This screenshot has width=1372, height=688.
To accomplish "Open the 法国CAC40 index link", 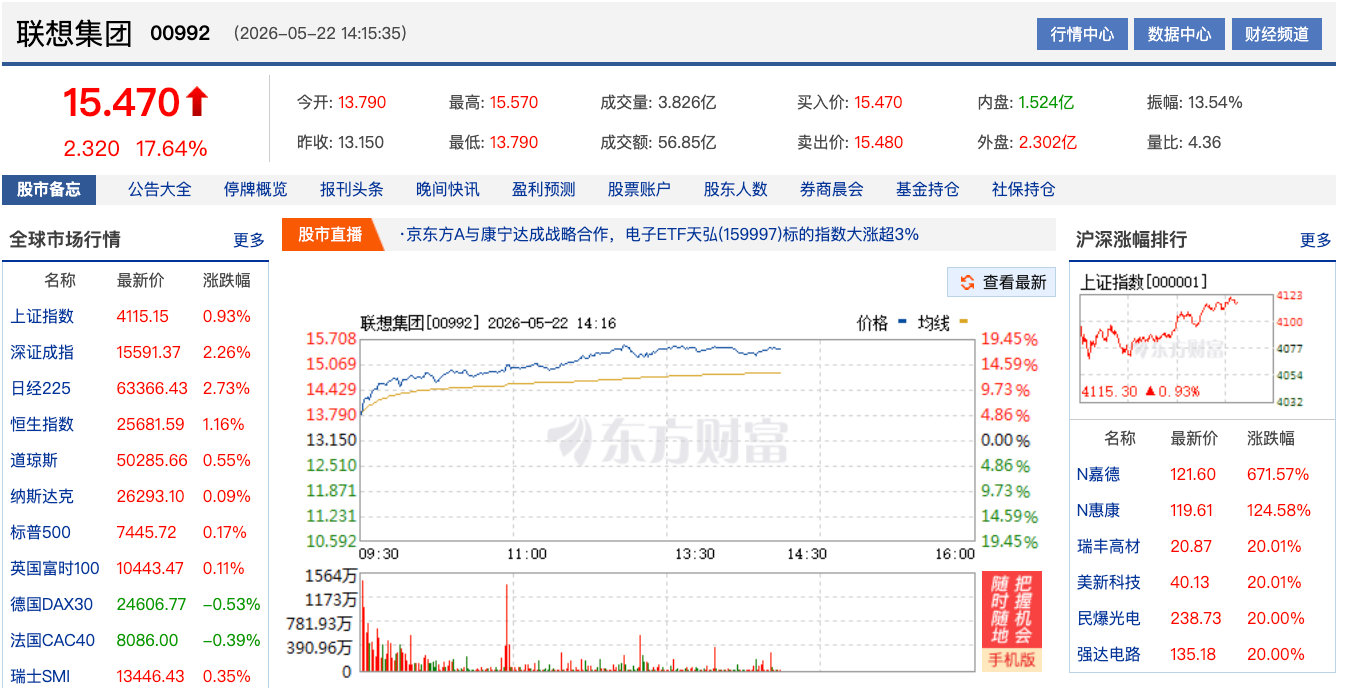I will pyautogui.click(x=53, y=640).
